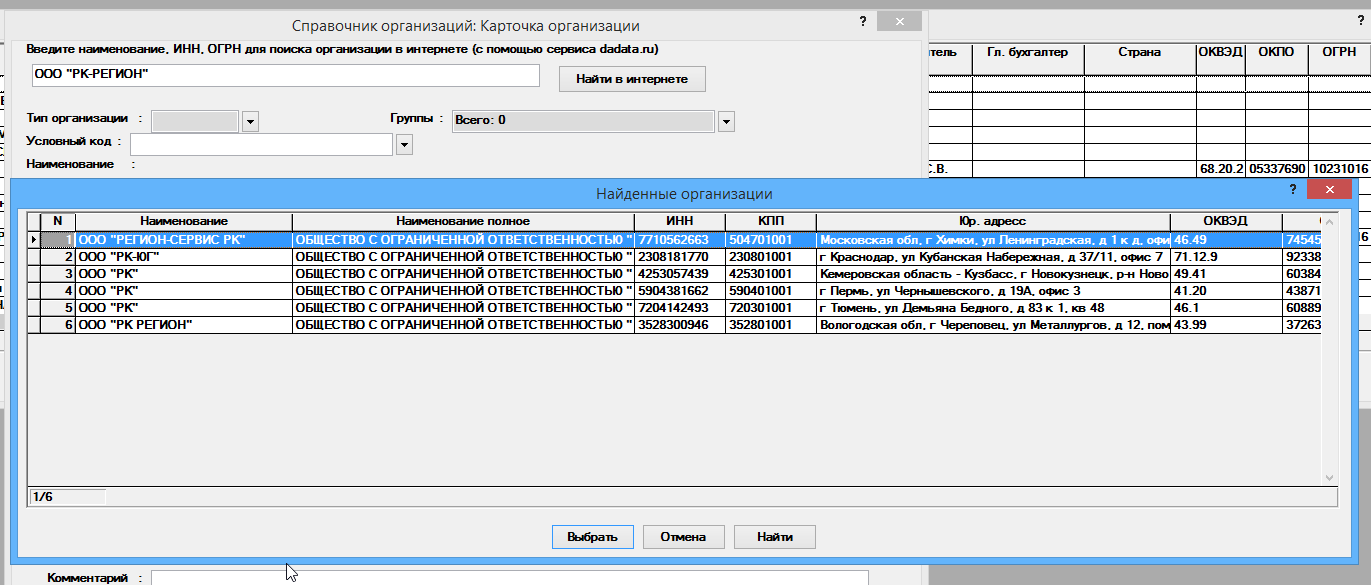Image resolution: width=1371 pixels, height=585 pixels.
Task: Click the ИНН column header
Action: coord(679,221)
